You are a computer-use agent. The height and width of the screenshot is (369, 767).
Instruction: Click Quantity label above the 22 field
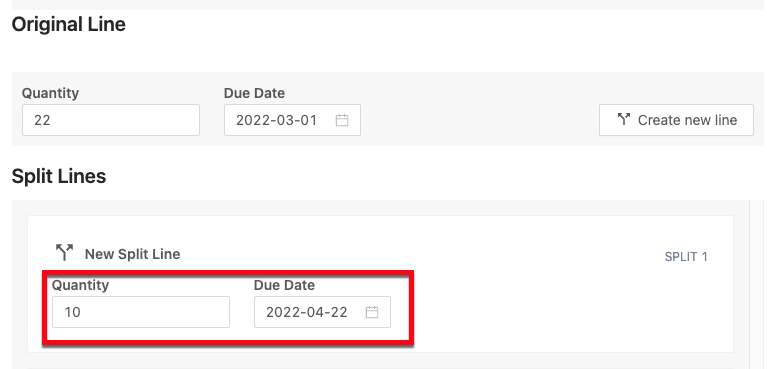pyautogui.click(x=50, y=93)
